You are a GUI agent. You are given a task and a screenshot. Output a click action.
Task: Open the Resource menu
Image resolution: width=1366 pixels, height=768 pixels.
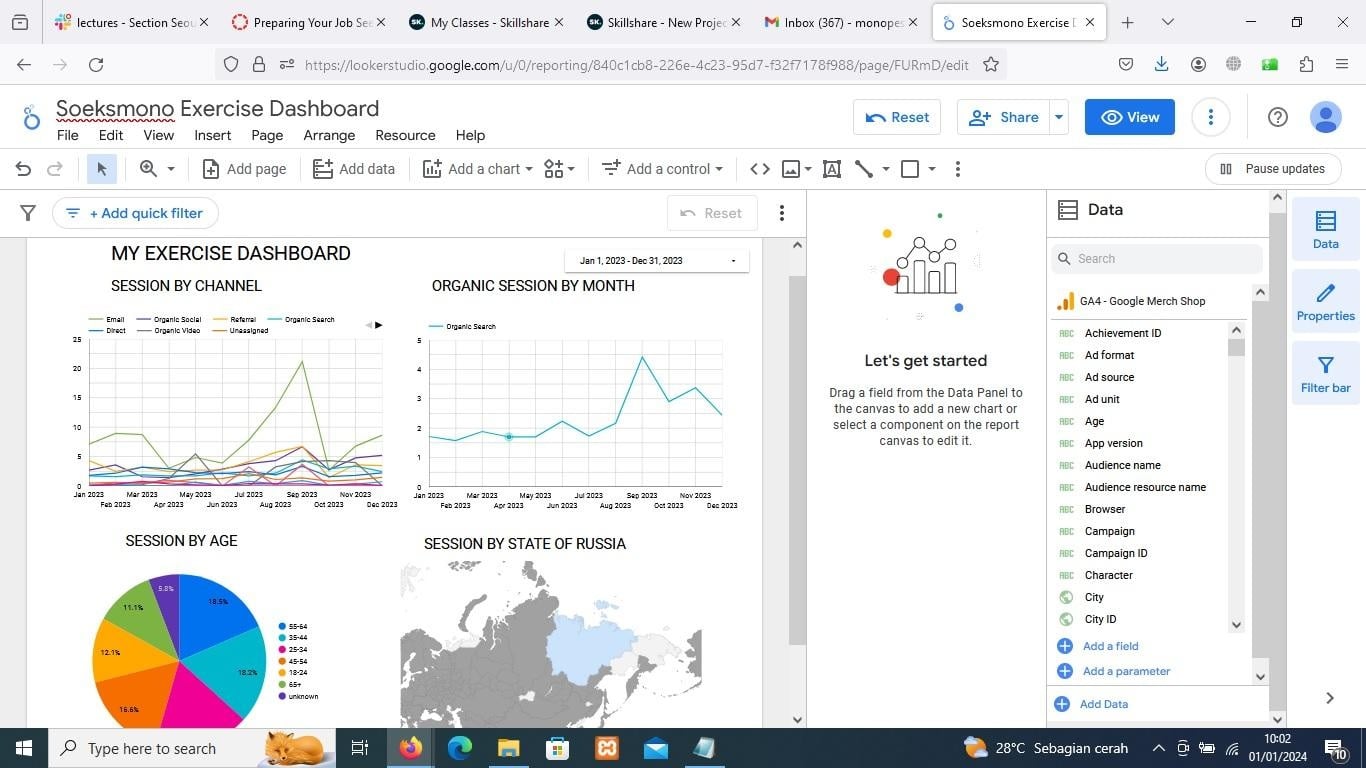[405, 135]
